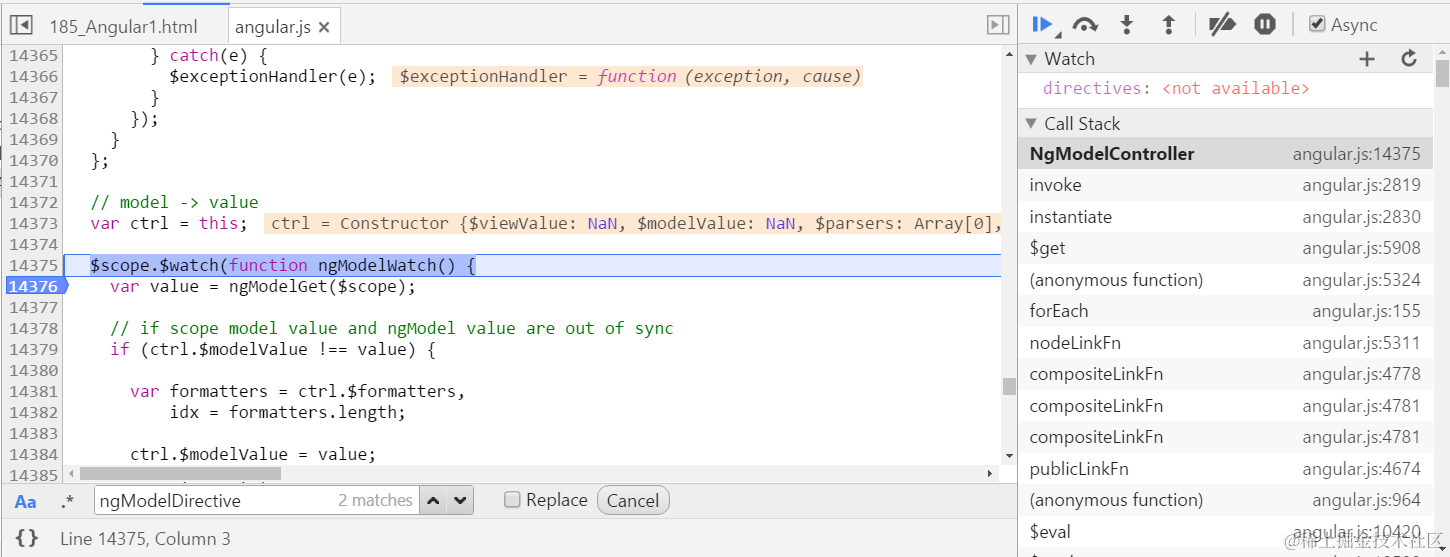Toggle pause on exceptions
1450x557 pixels.
(1265, 25)
